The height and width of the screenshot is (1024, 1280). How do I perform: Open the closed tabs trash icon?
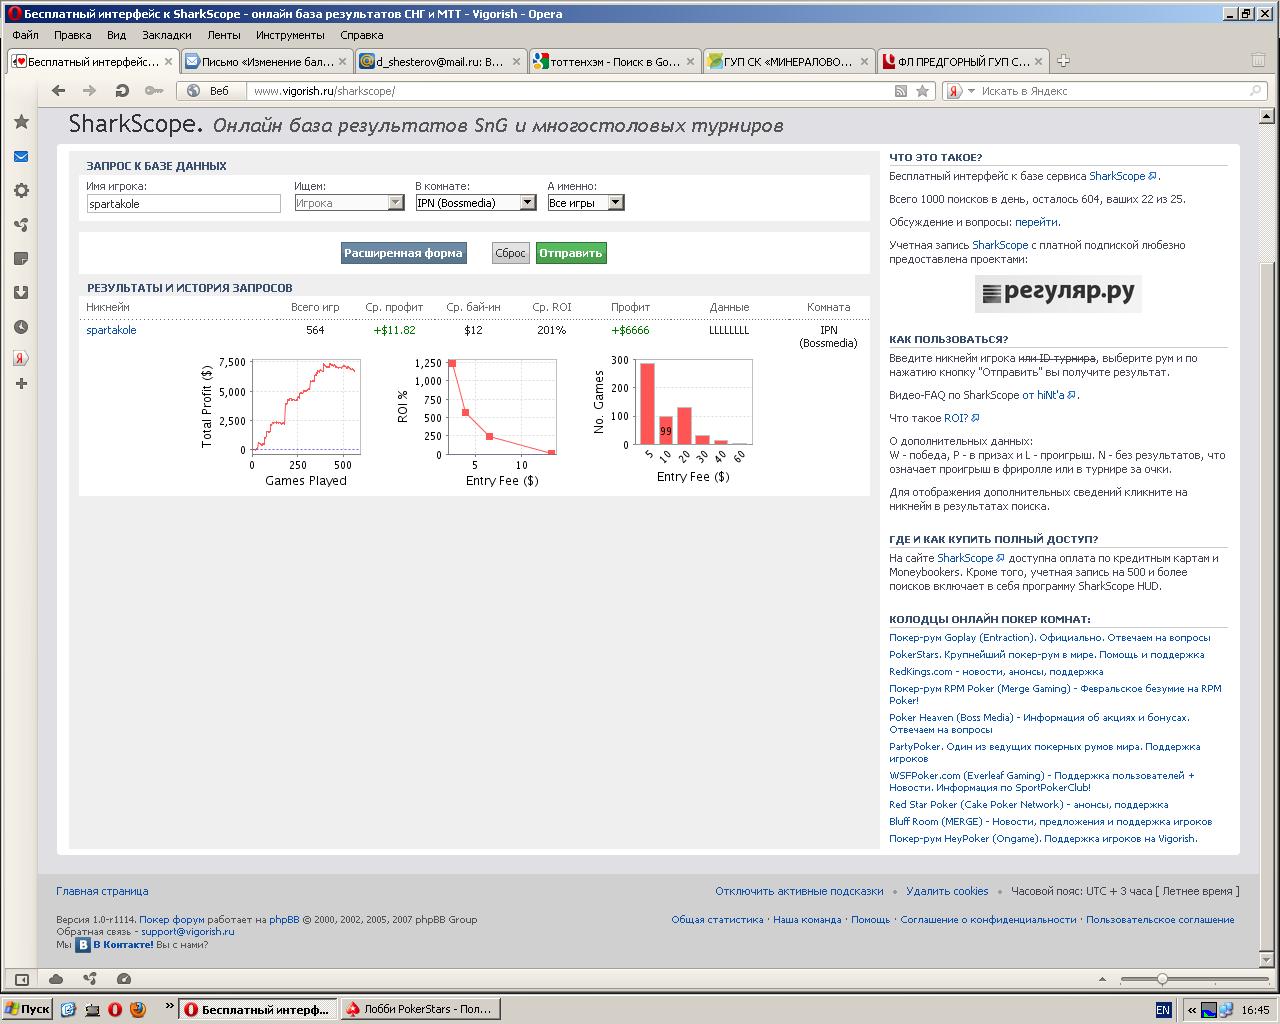[1258, 61]
